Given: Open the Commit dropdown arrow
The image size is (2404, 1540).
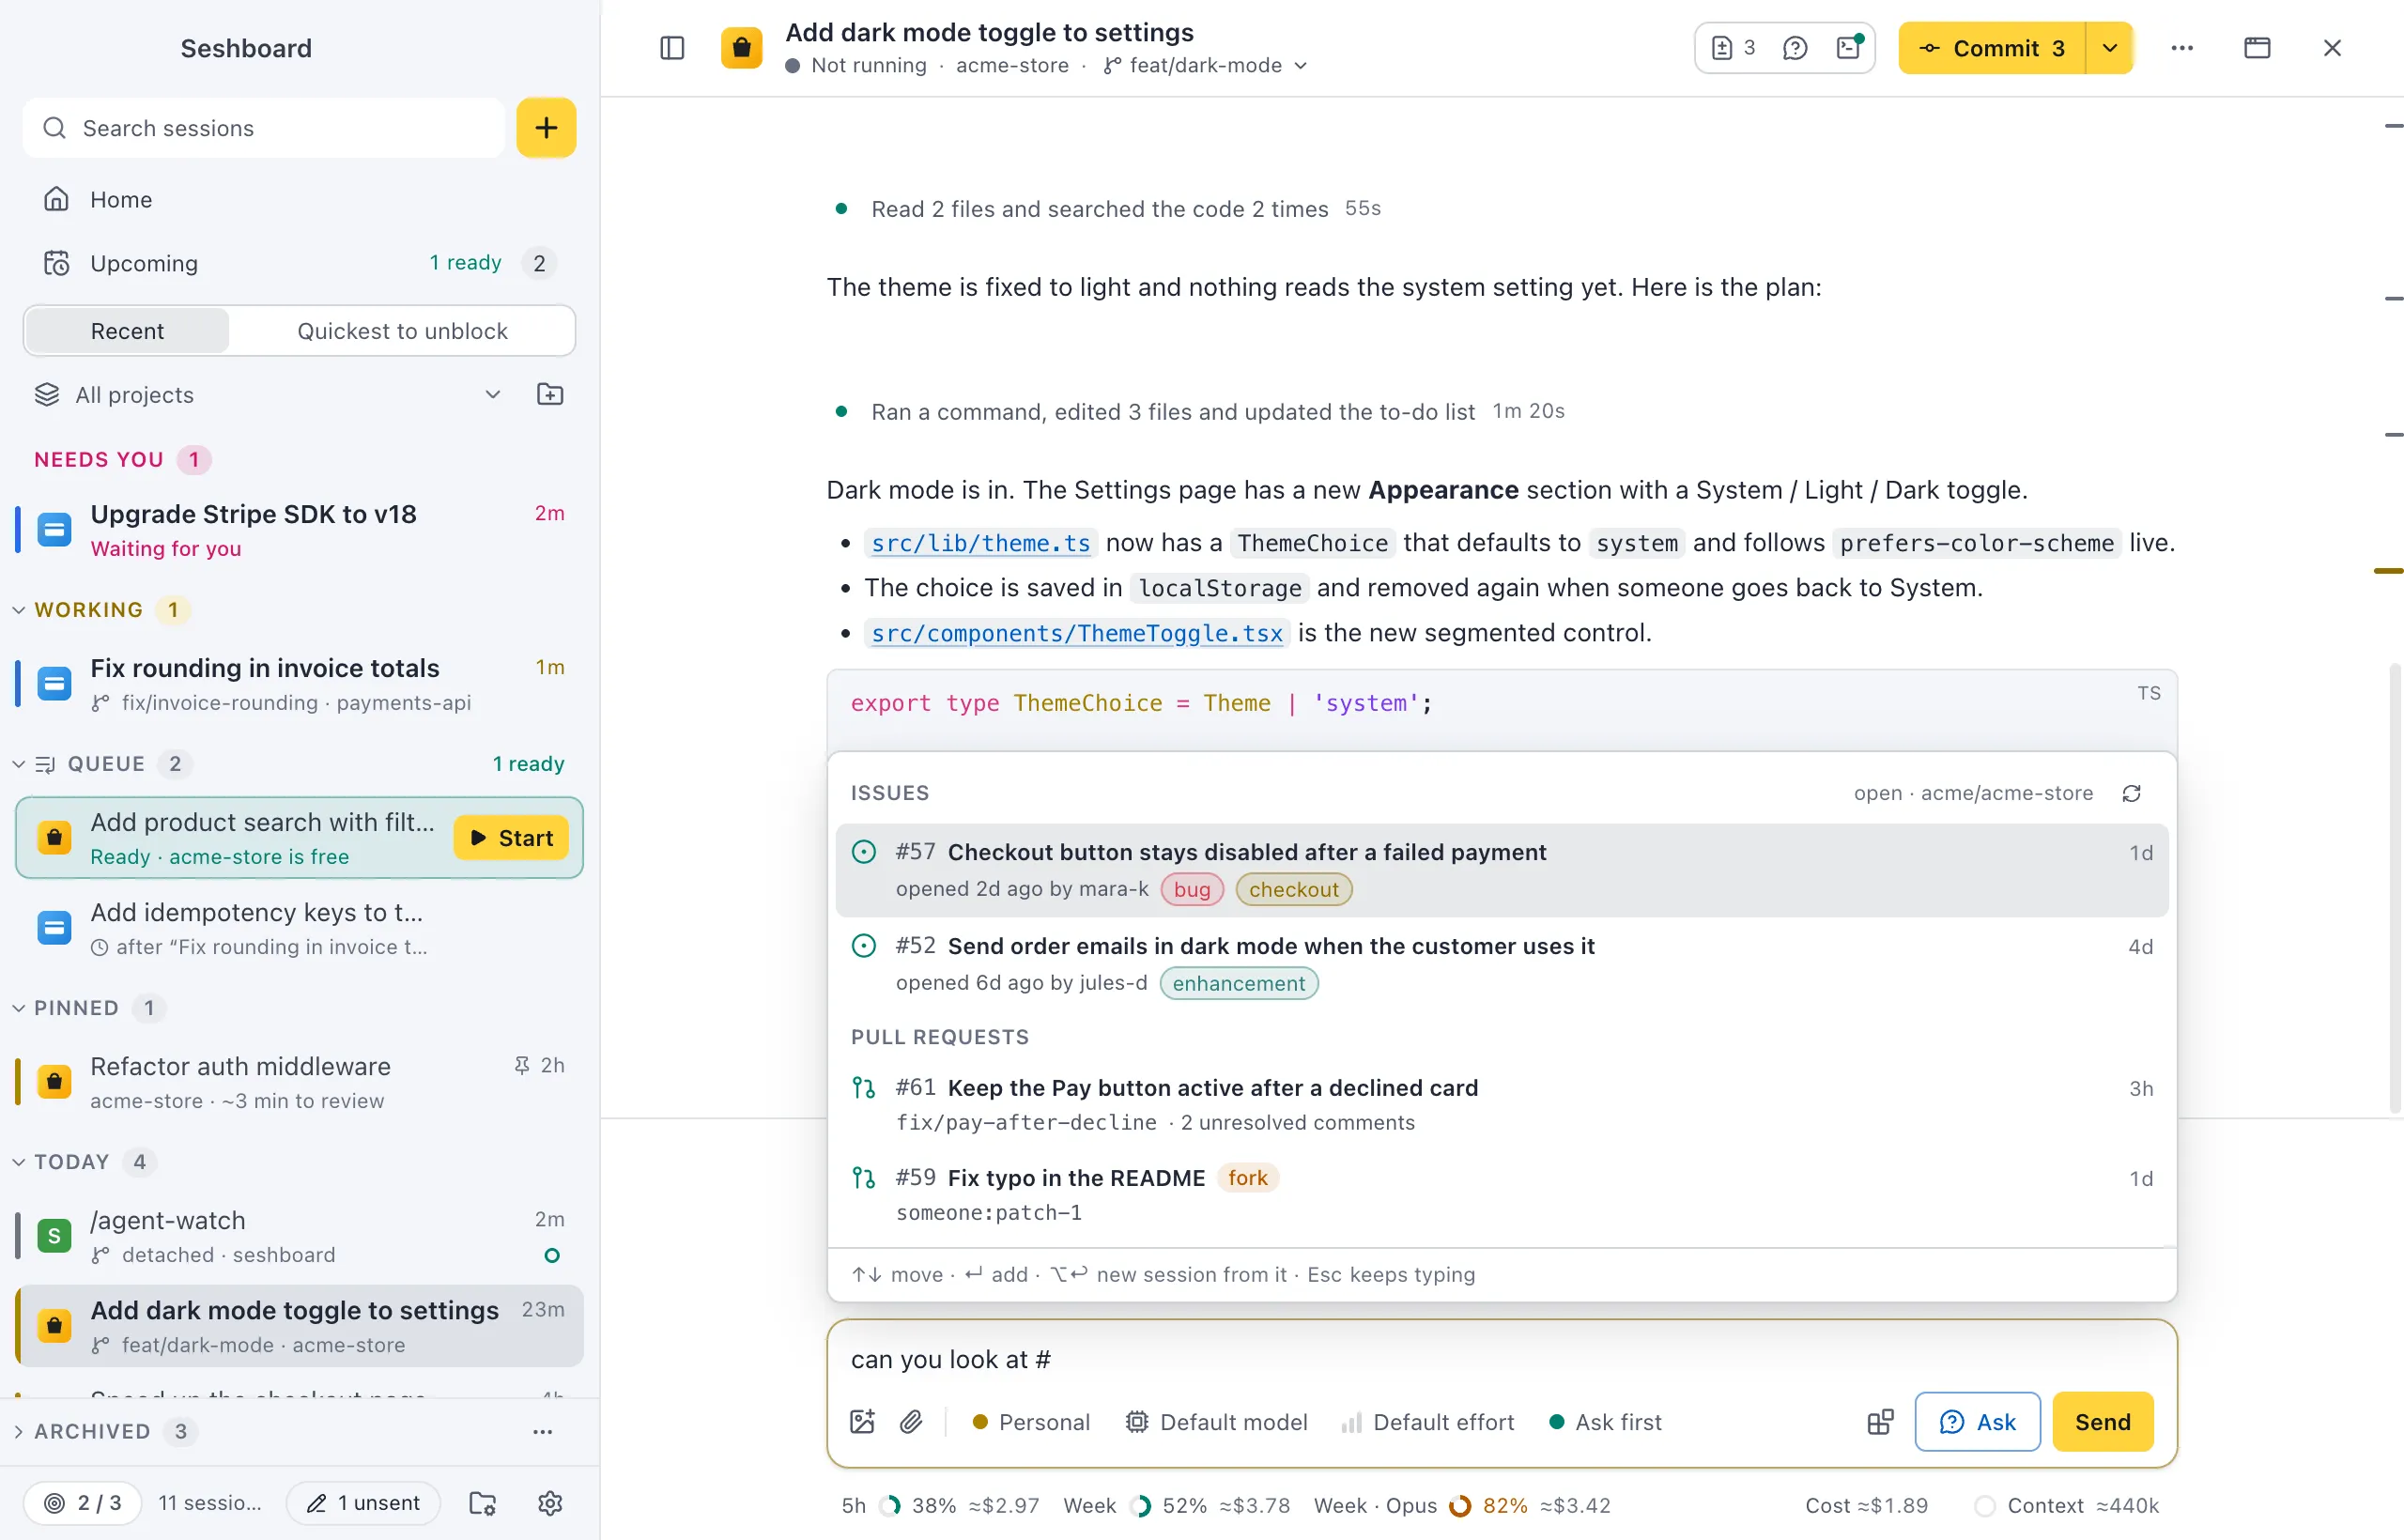Looking at the screenshot, I should [2110, 48].
